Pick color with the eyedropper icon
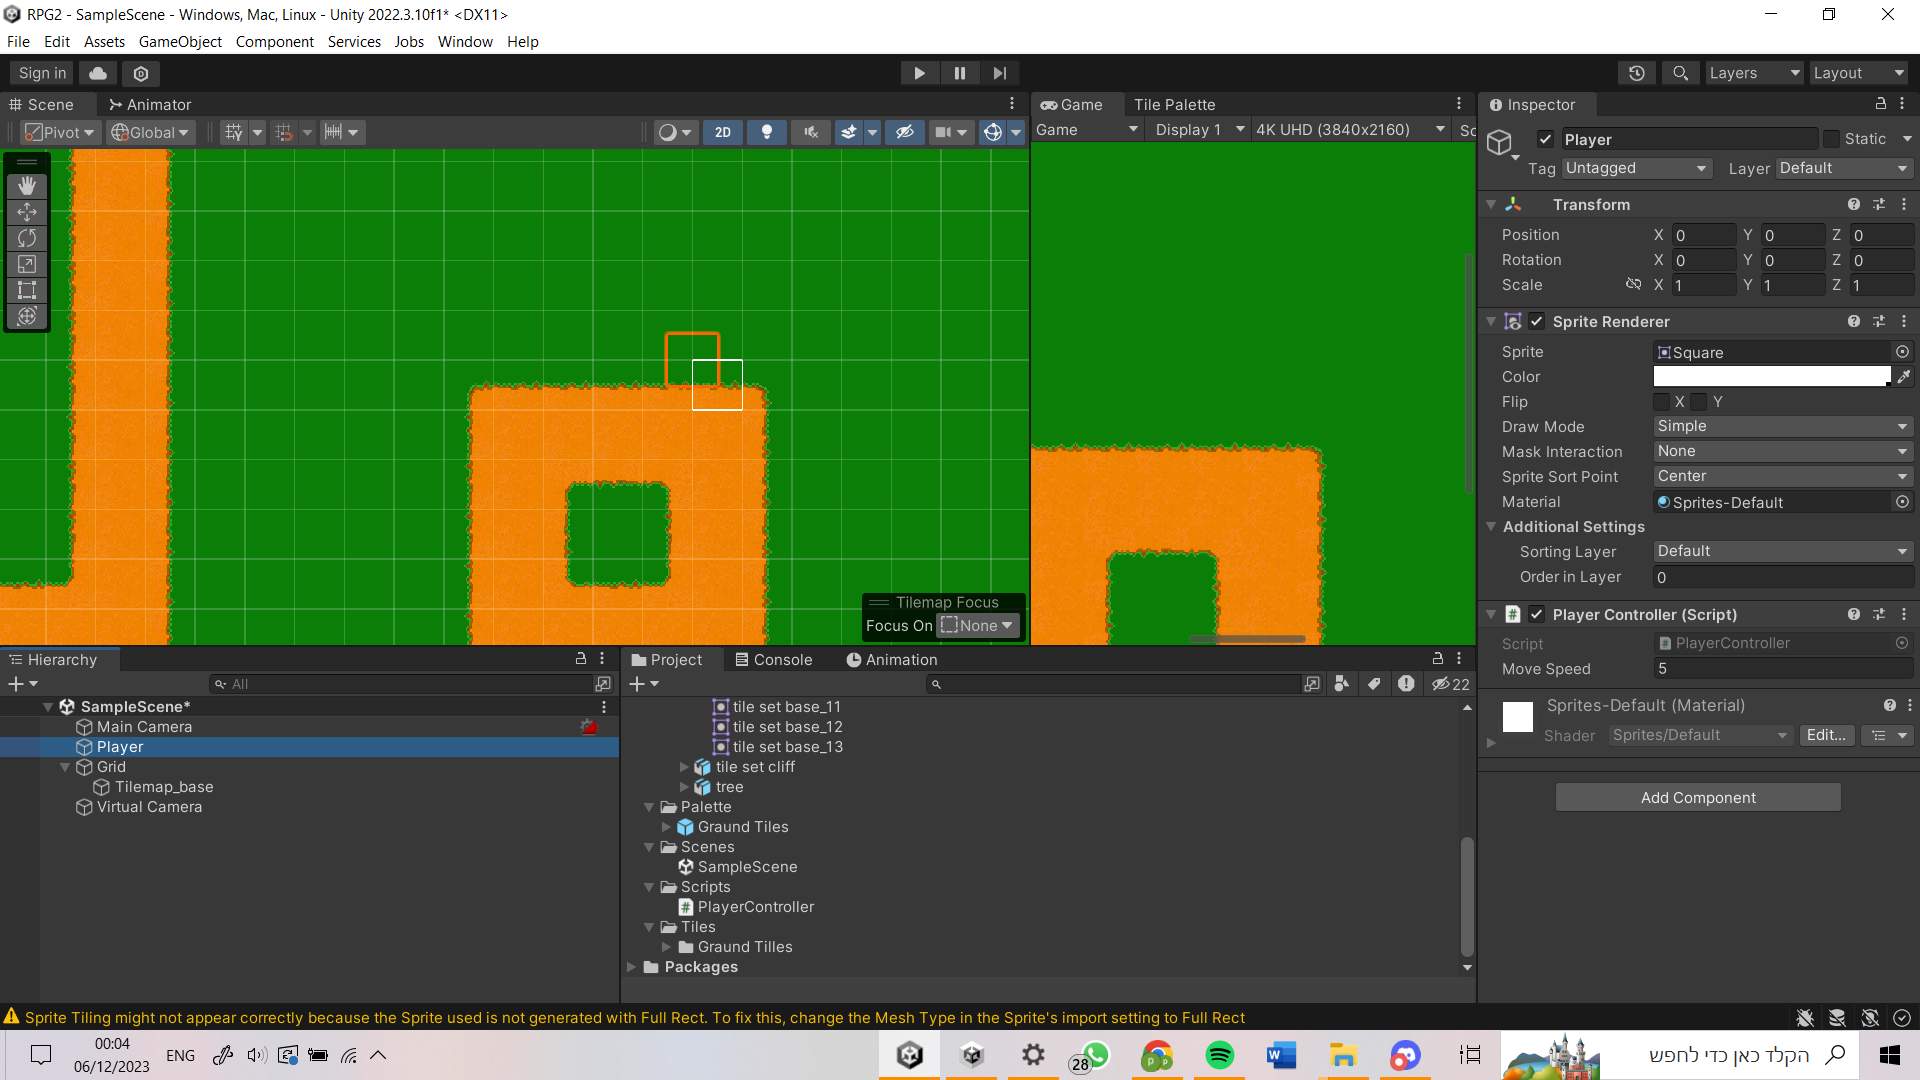Viewport: 1920px width, 1080px height. pyautogui.click(x=1903, y=377)
